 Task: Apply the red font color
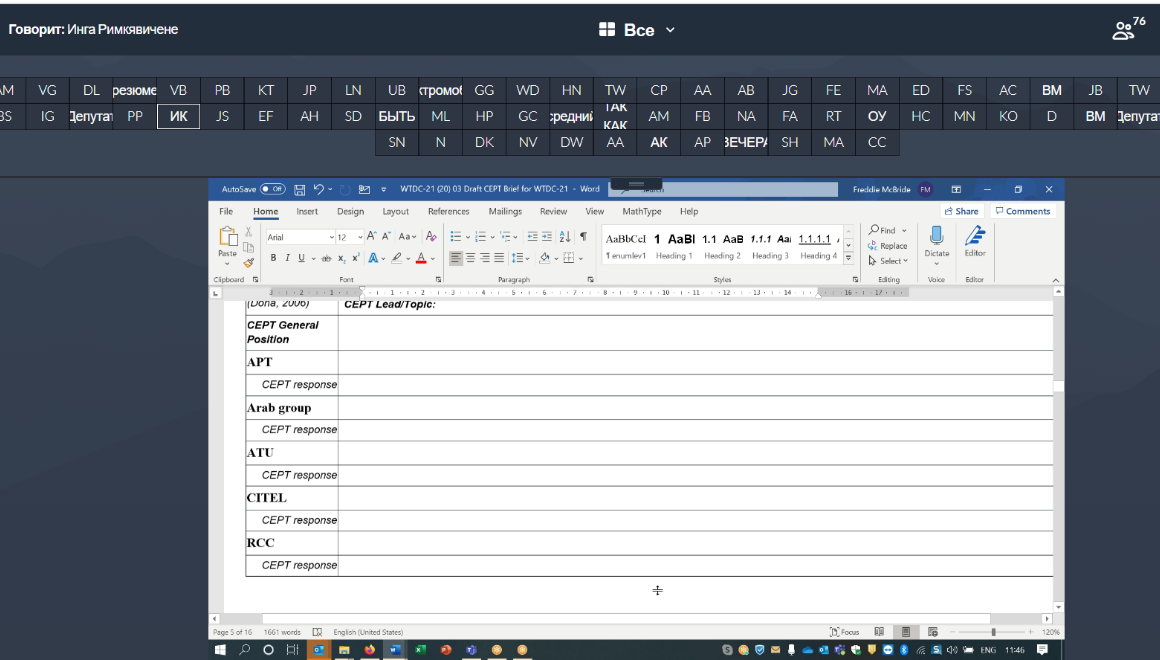(x=421, y=258)
